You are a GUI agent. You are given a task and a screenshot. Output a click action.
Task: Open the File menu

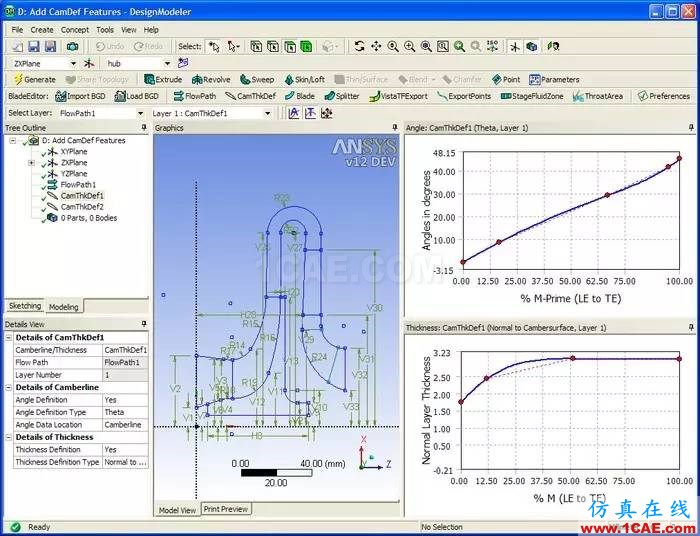(x=17, y=30)
